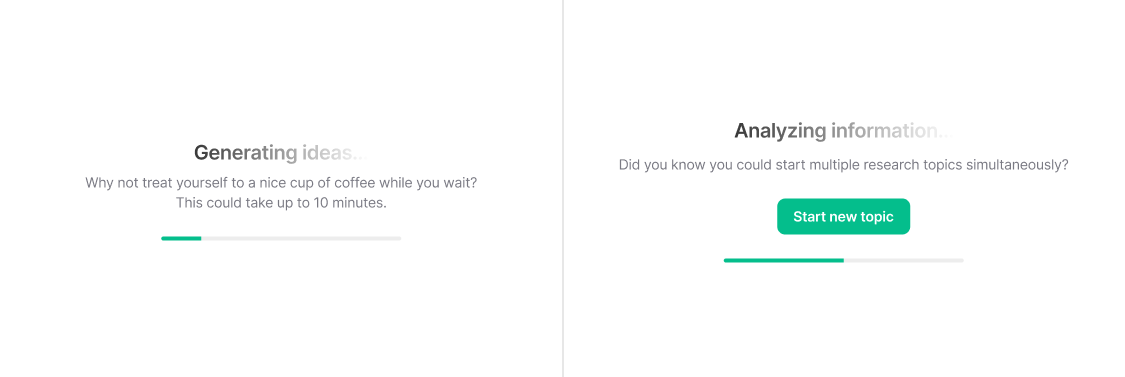This screenshot has width=1125, height=377.
Task: Click the Analyzing information heading text
Action: click(x=844, y=131)
